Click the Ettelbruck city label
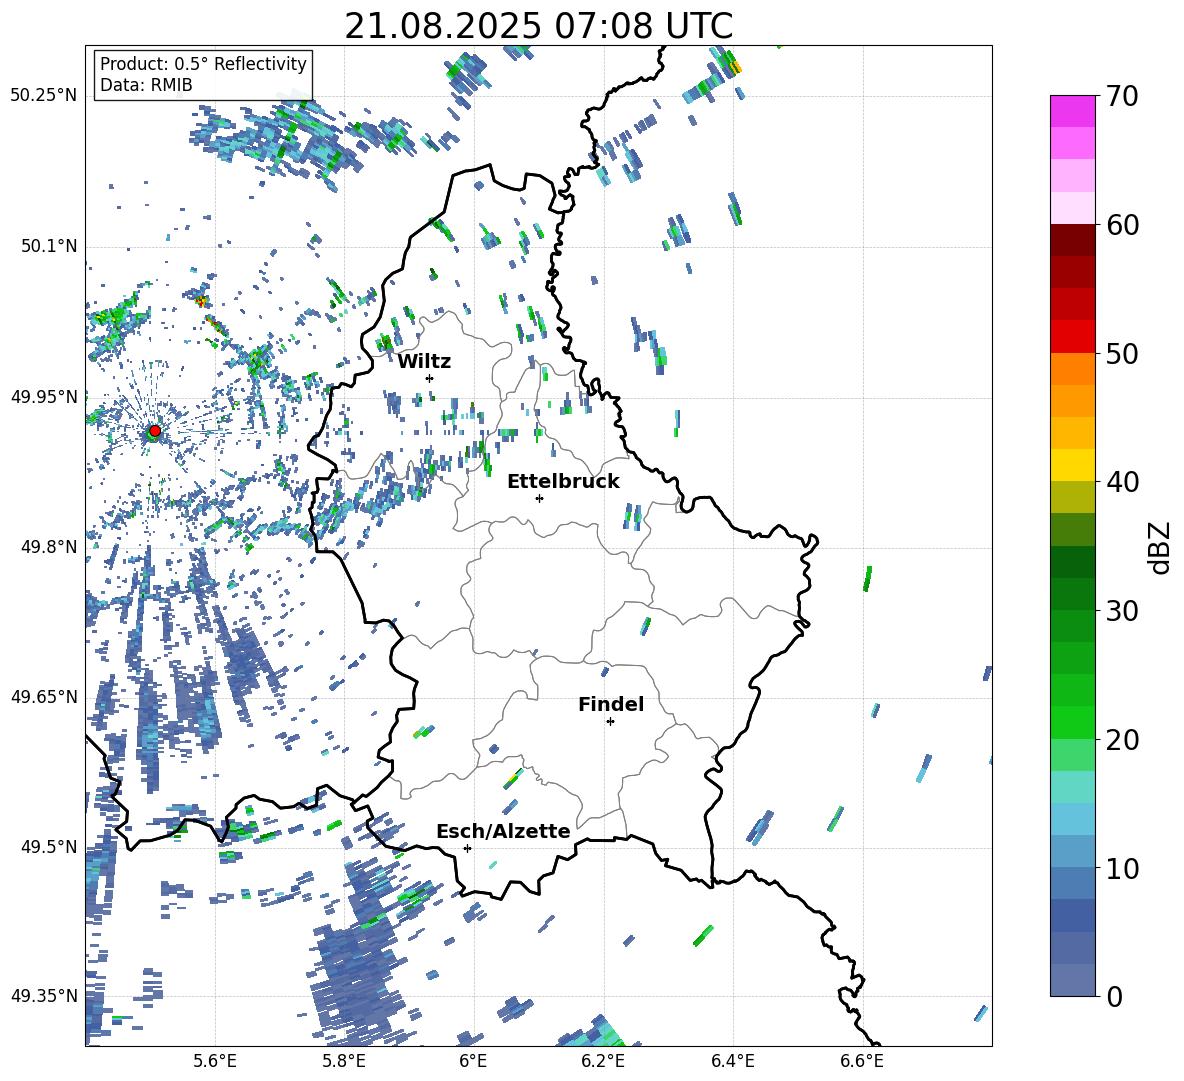1184x1081 pixels. click(x=563, y=482)
